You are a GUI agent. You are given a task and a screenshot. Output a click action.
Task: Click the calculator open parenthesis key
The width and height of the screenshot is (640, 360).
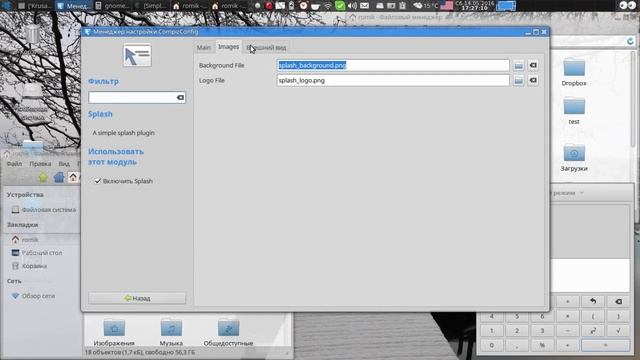click(x=593, y=316)
